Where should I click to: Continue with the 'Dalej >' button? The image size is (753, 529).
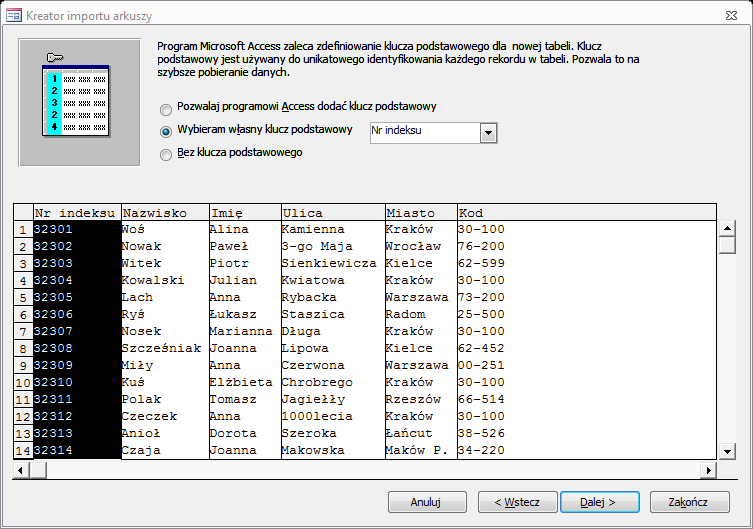tap(599, 502)
